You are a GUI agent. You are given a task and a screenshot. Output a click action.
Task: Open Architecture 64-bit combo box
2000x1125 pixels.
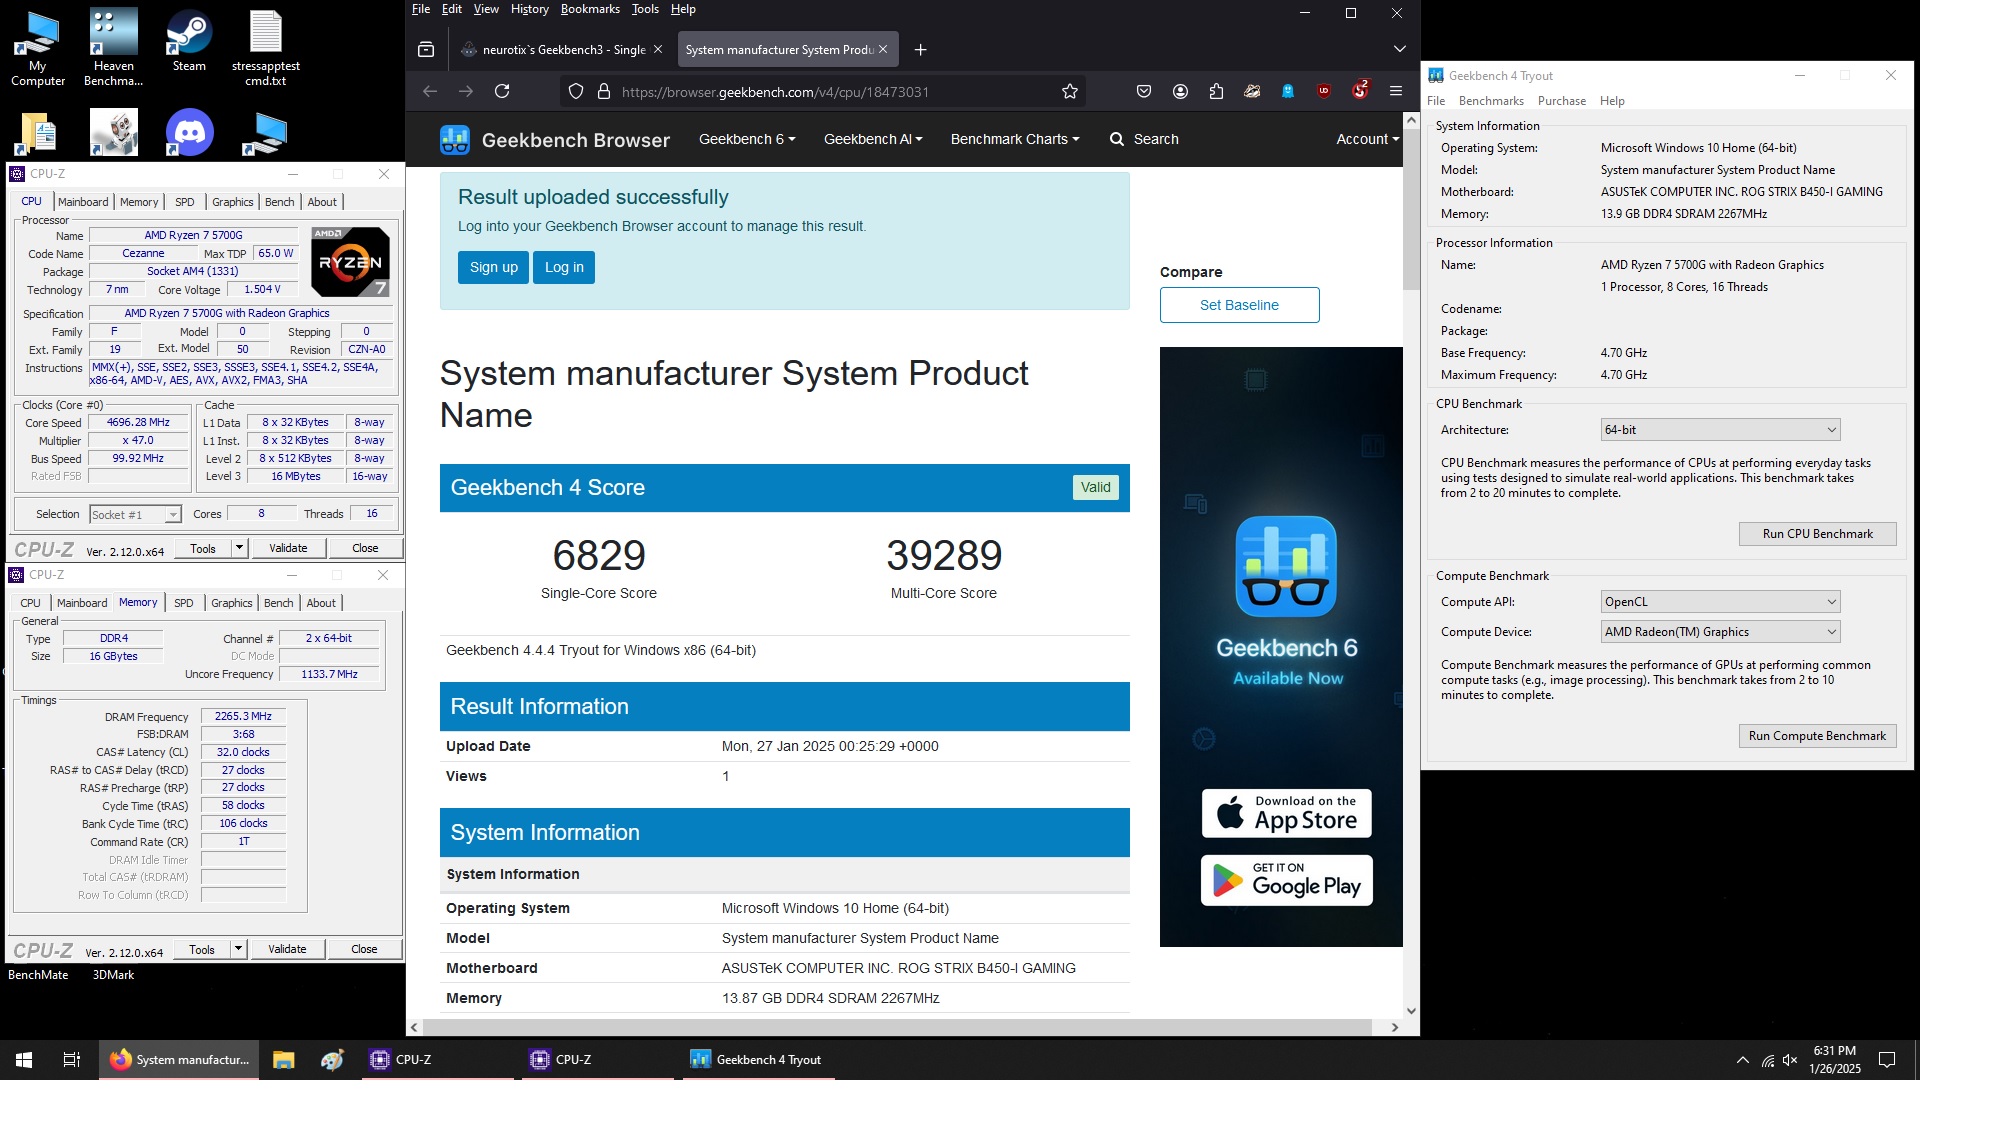1720,430
